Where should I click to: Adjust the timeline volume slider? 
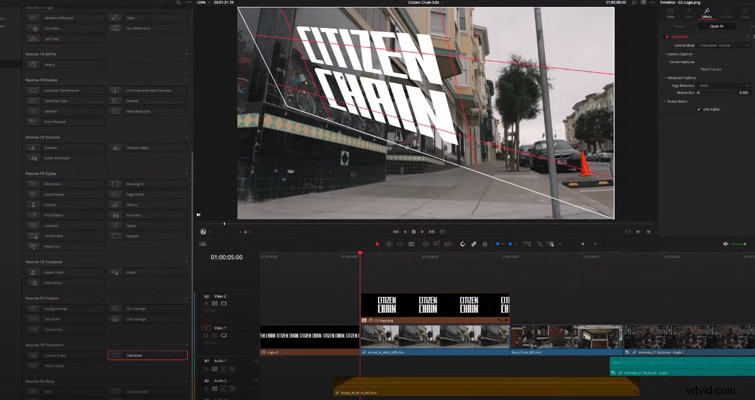[x=739, y=244]
